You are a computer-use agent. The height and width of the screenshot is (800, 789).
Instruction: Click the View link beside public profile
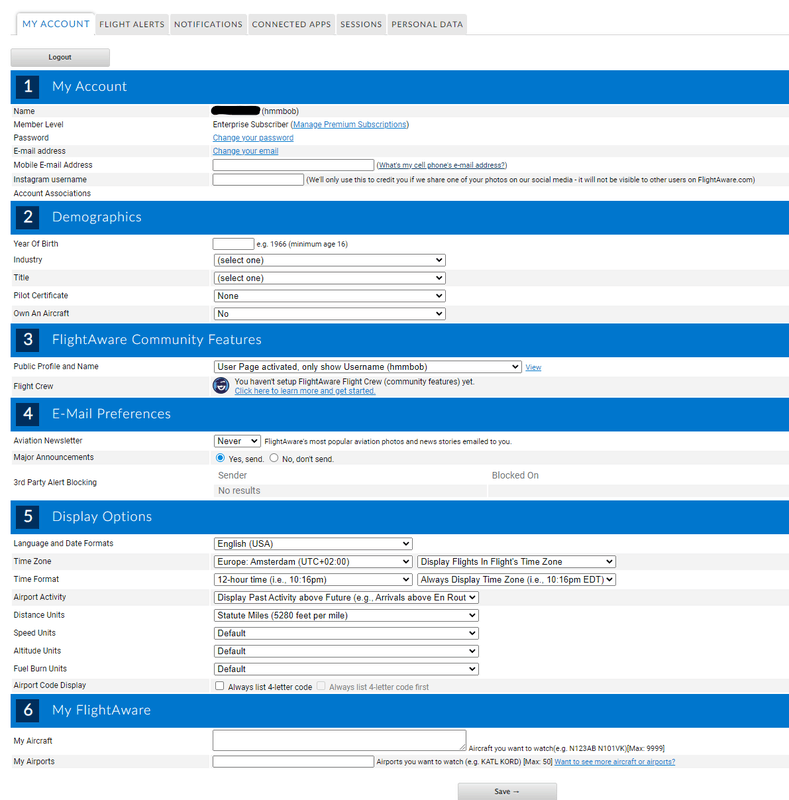tap(533, 367)
